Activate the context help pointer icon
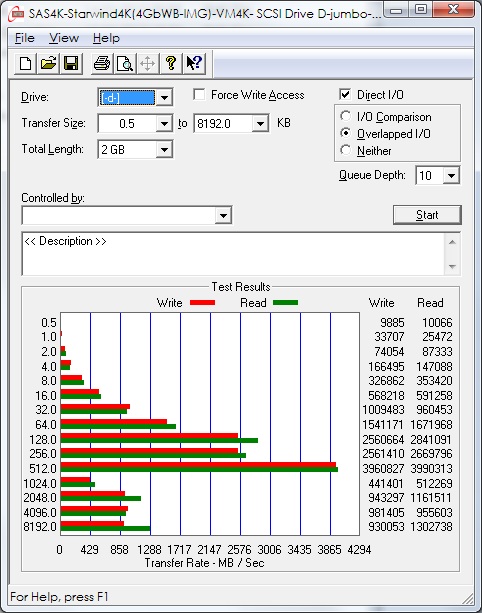Image resolution: width=482 pixels, height=613 pixels. pyautogui.click(x=194, y=63)
